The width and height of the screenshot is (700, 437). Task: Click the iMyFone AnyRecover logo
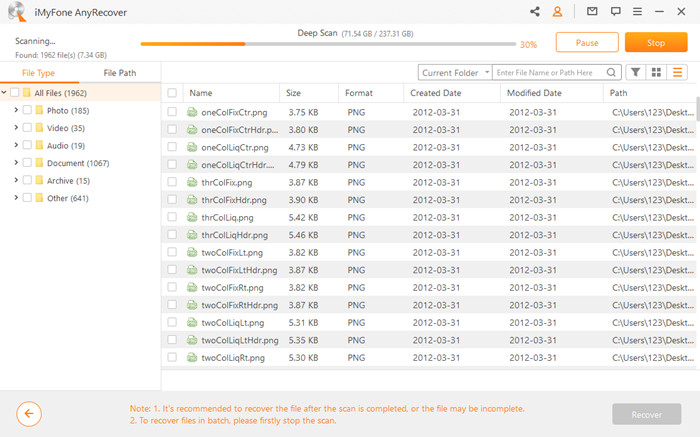[17, 12]
